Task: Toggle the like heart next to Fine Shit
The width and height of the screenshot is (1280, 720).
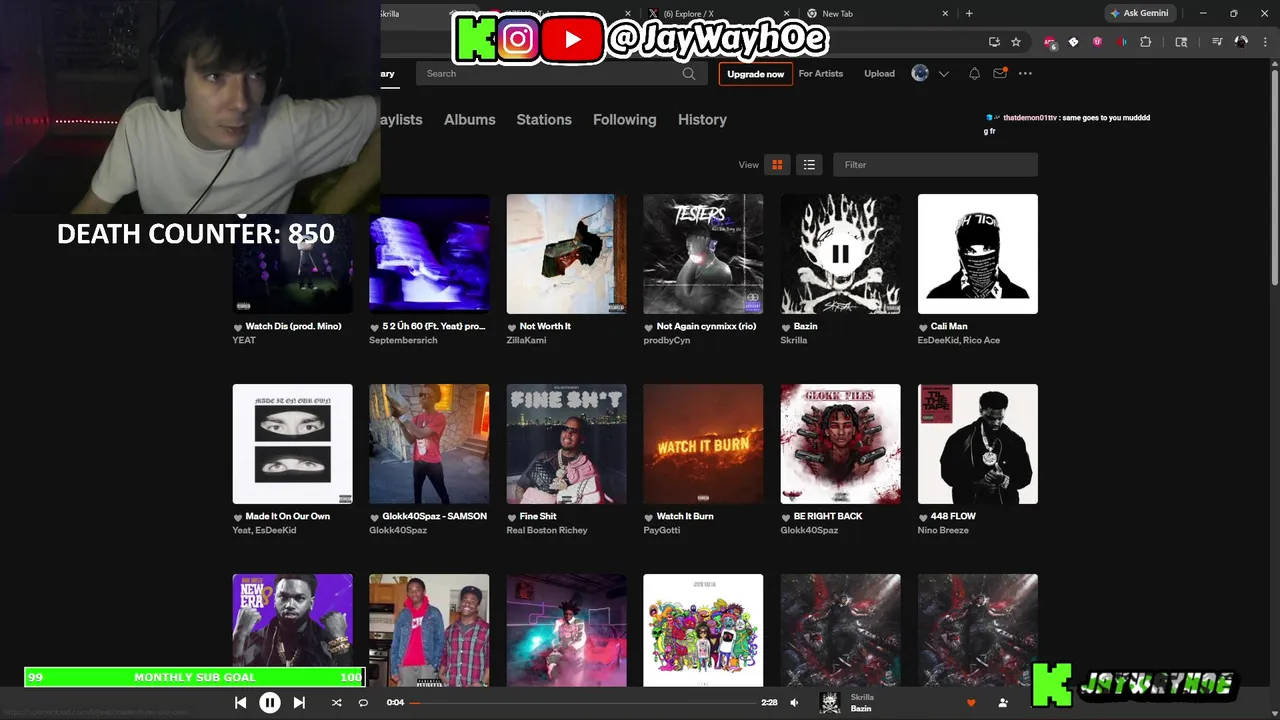Action: click(x=512, y=517)
